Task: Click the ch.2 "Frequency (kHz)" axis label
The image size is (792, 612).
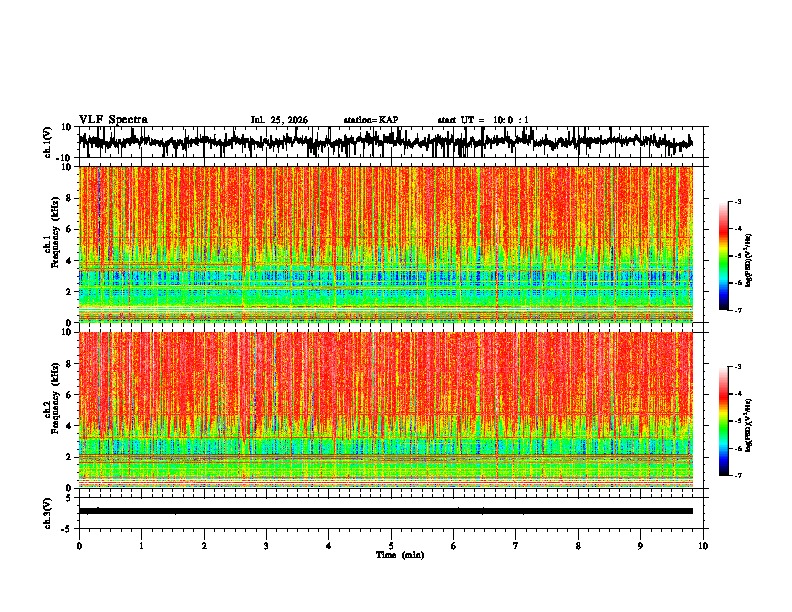Action: point(55,398)
